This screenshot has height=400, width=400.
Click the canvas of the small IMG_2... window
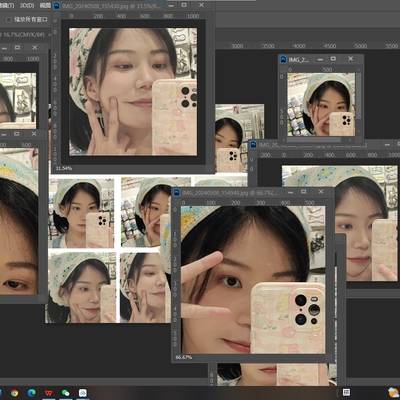click(x=321, y=105)
